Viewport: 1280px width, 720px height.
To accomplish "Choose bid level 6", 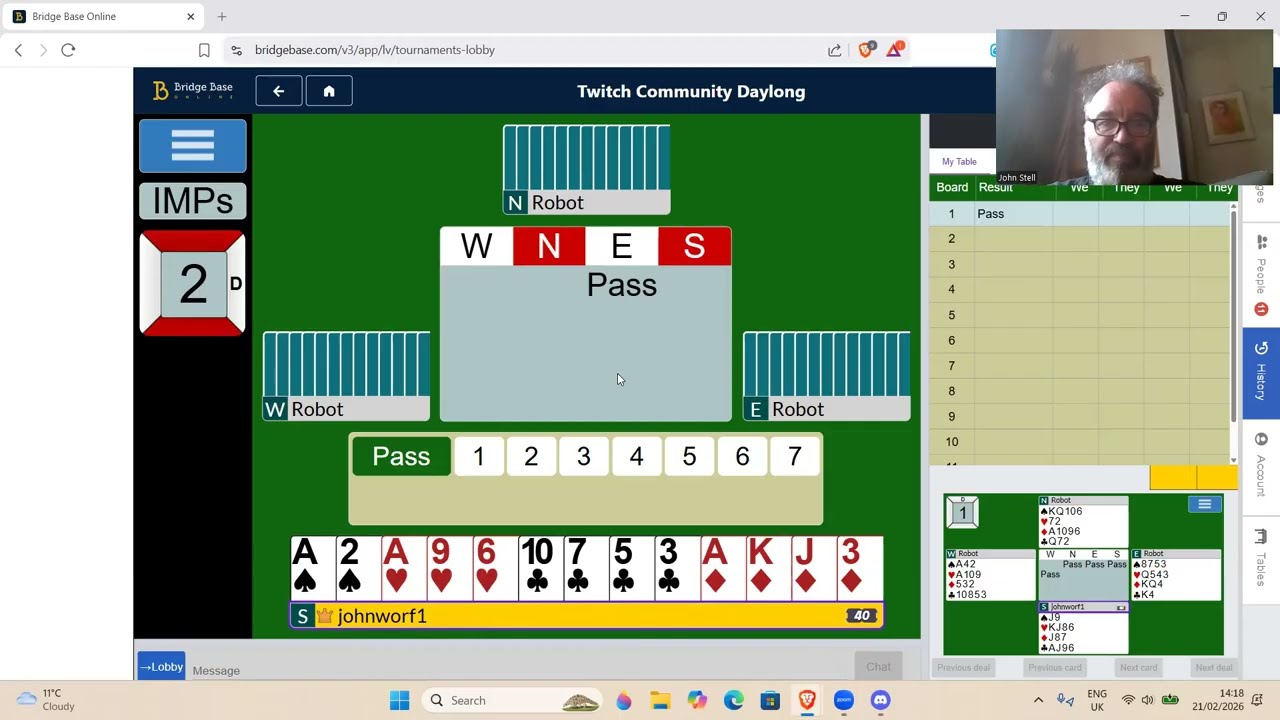I will click(x=742, y=457).
